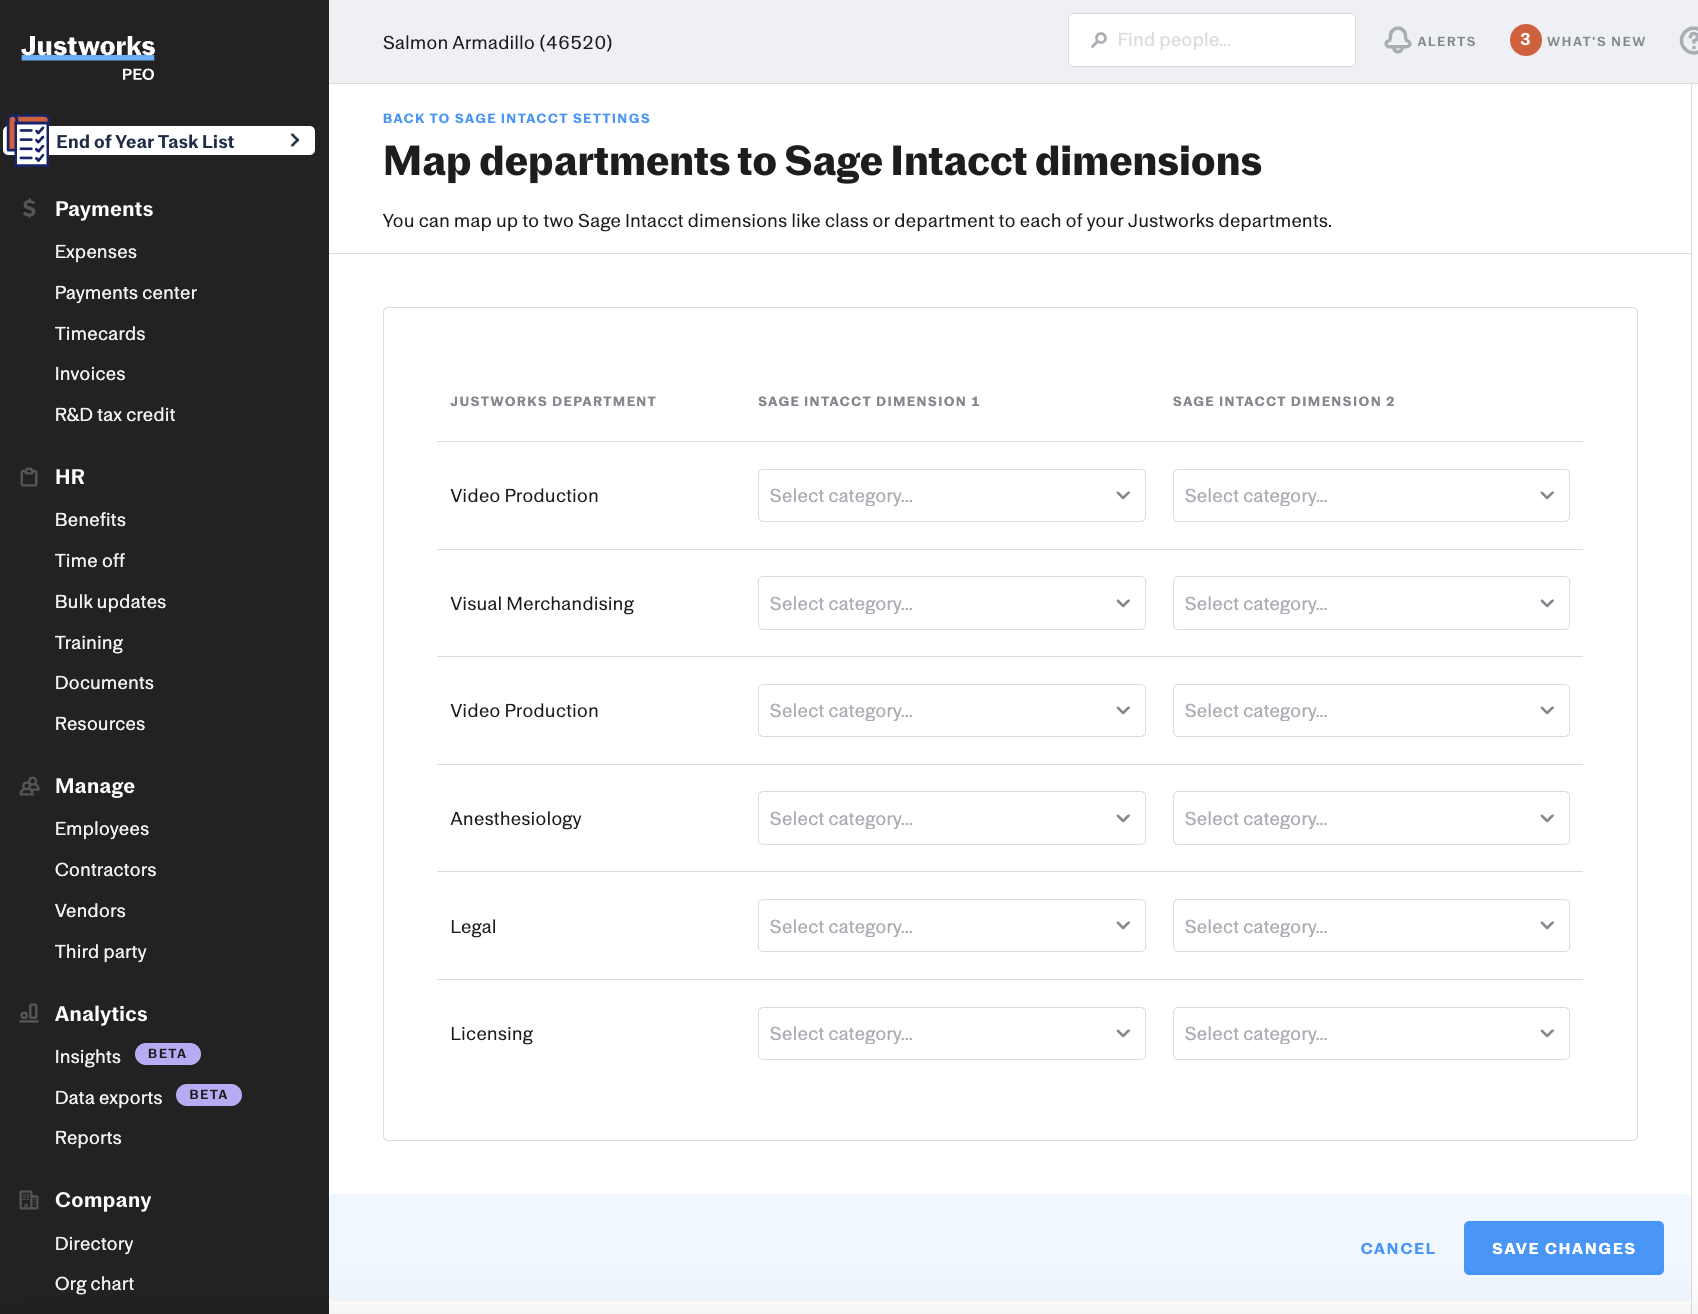Click What's New label

(x=1596, y=41)
